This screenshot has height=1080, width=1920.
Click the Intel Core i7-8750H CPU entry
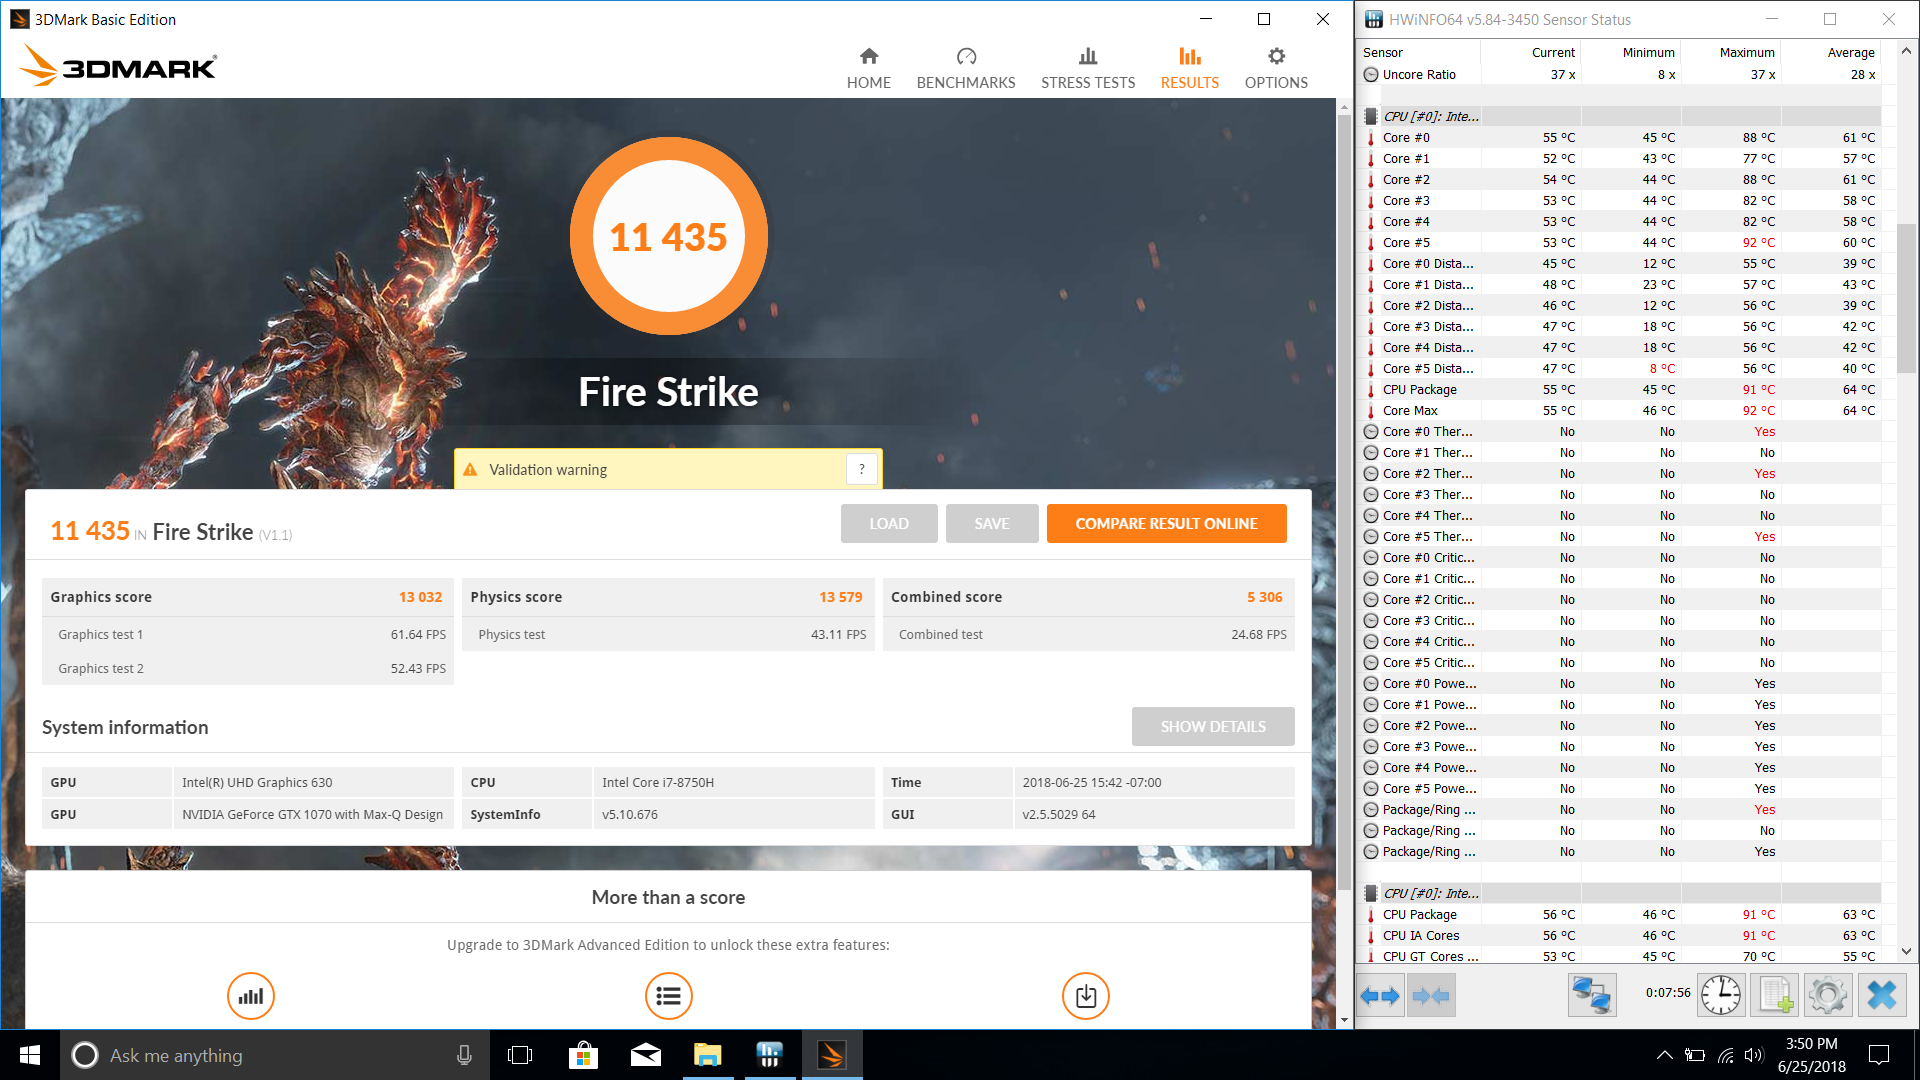pyautogui.click(x=658, y=783)
